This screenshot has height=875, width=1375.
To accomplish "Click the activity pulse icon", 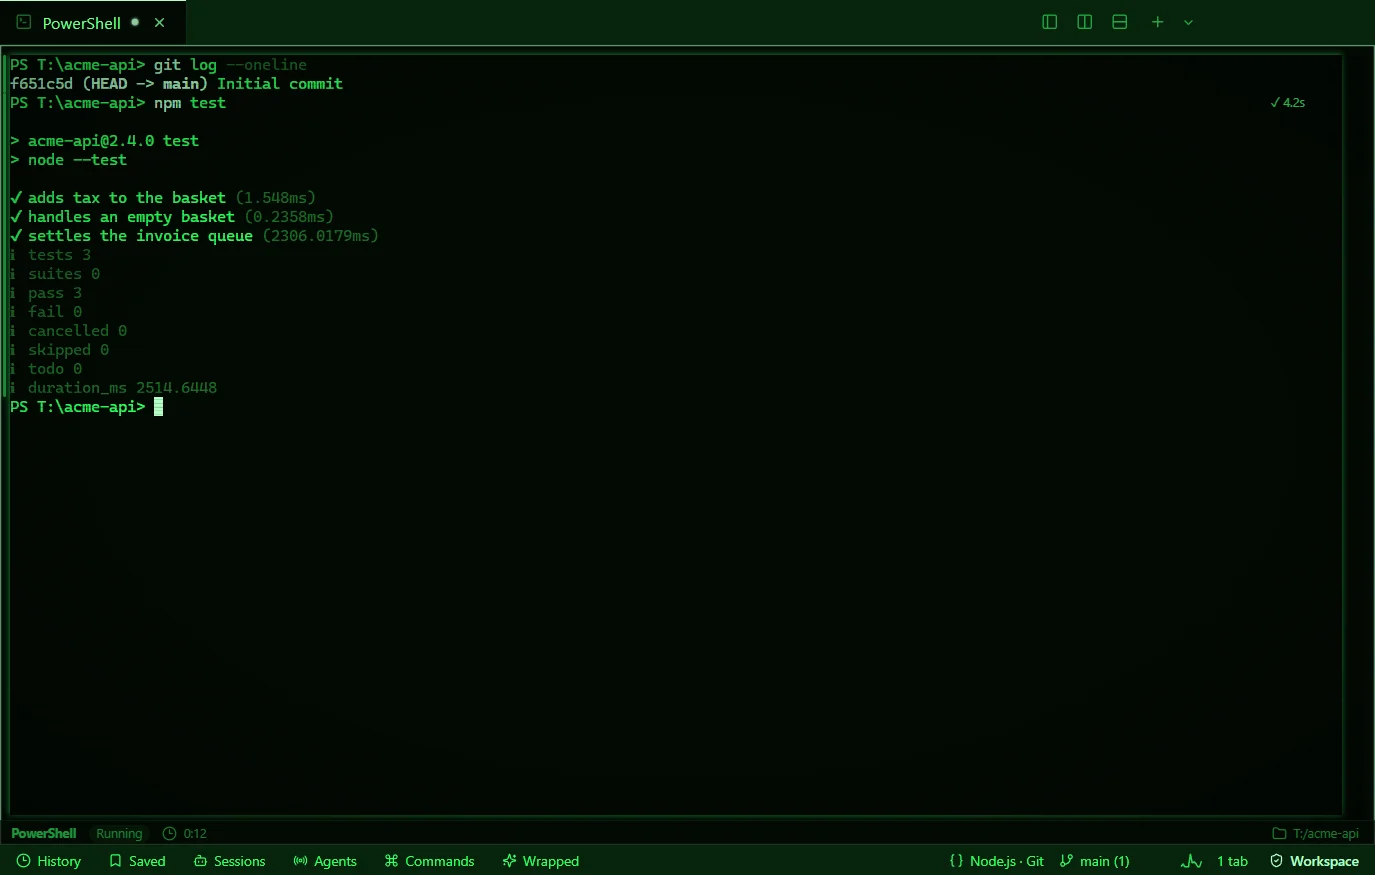I will pyautogui.click(x=1191, y=861).
